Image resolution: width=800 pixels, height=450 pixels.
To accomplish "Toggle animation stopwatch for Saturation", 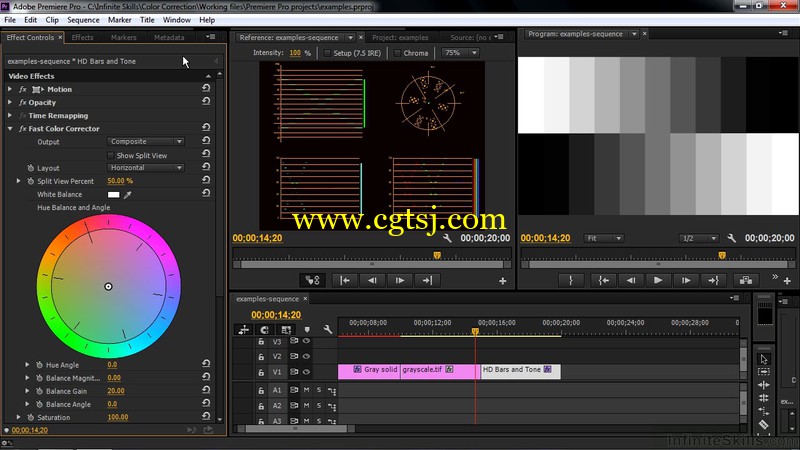I will point(31,417).
